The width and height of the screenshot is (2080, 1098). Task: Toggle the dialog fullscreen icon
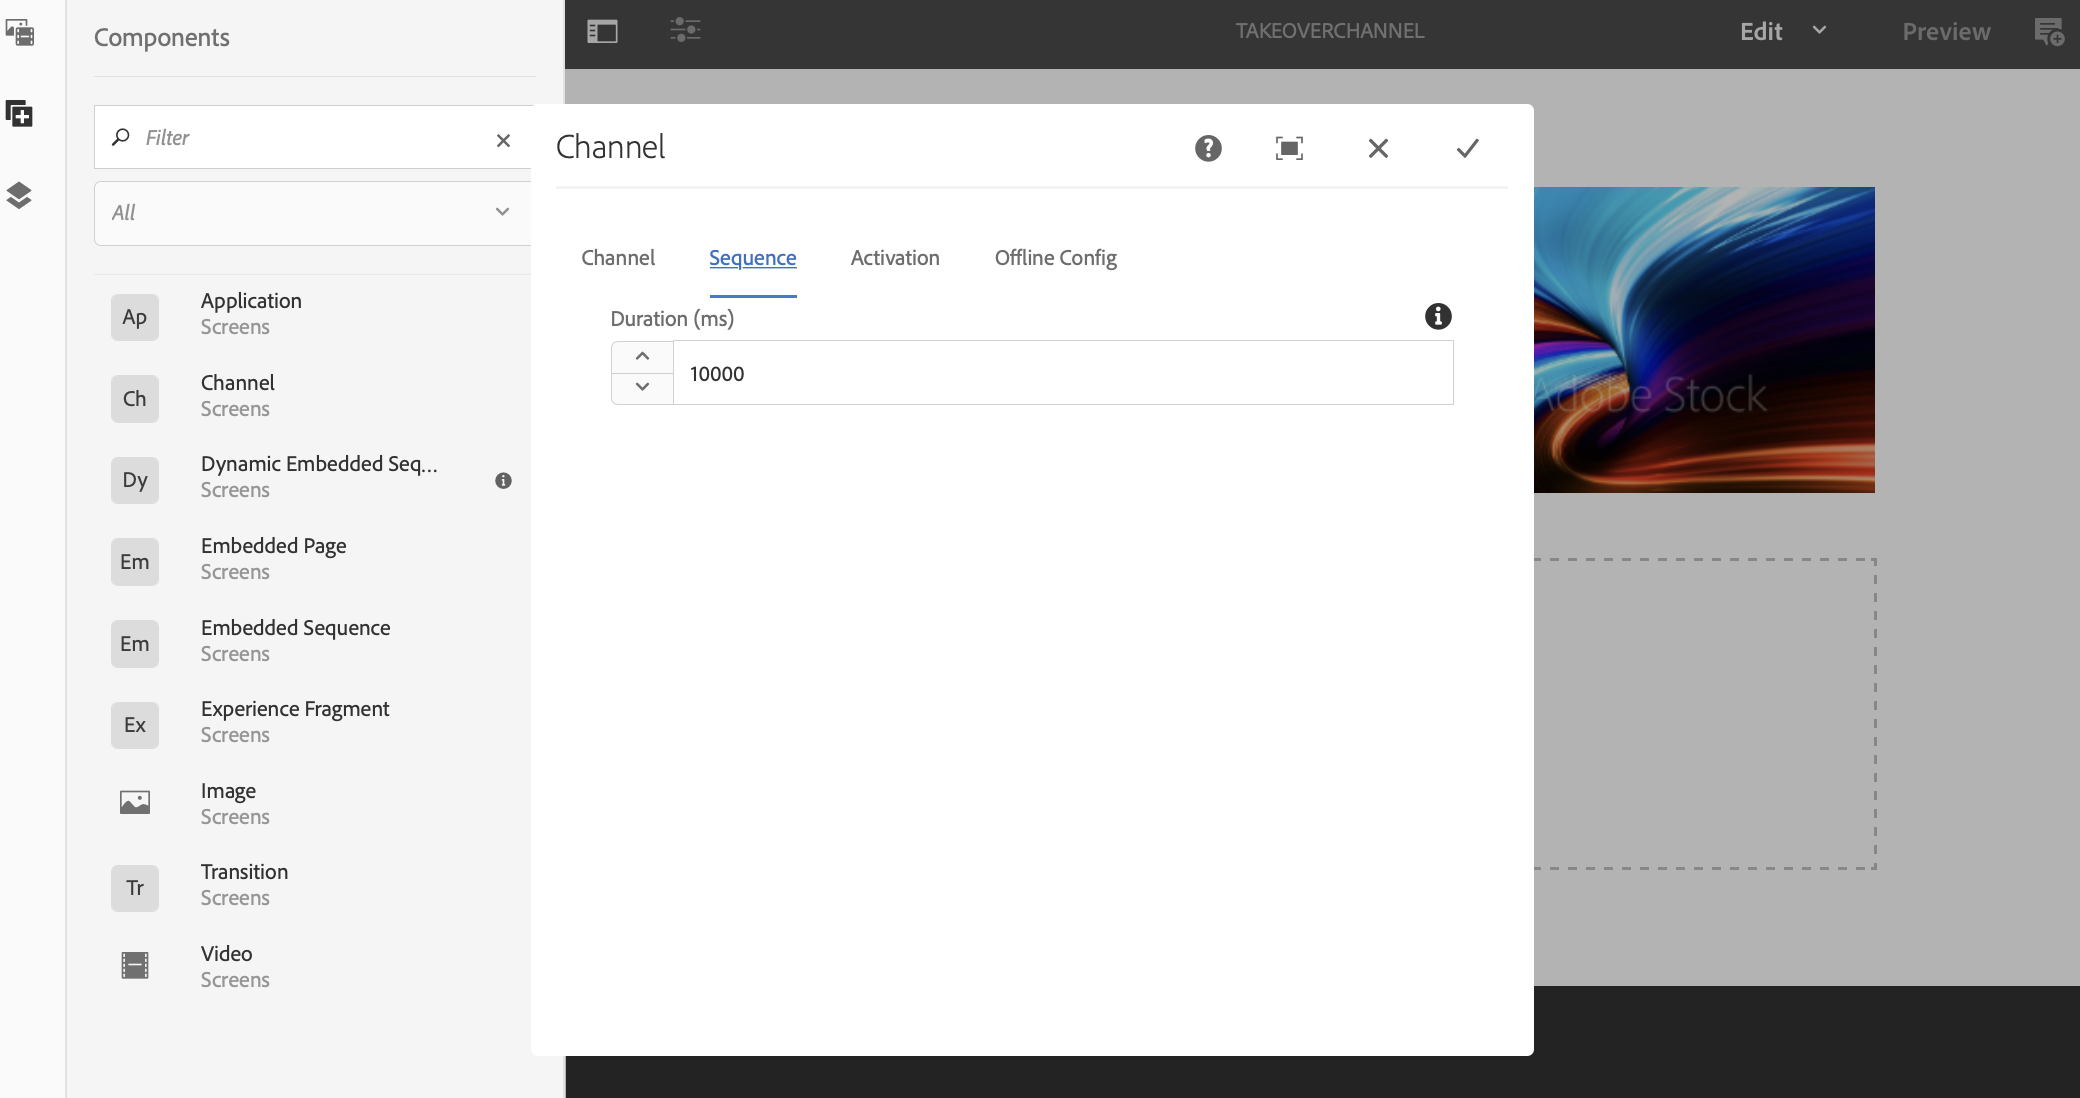point(1289,149)
